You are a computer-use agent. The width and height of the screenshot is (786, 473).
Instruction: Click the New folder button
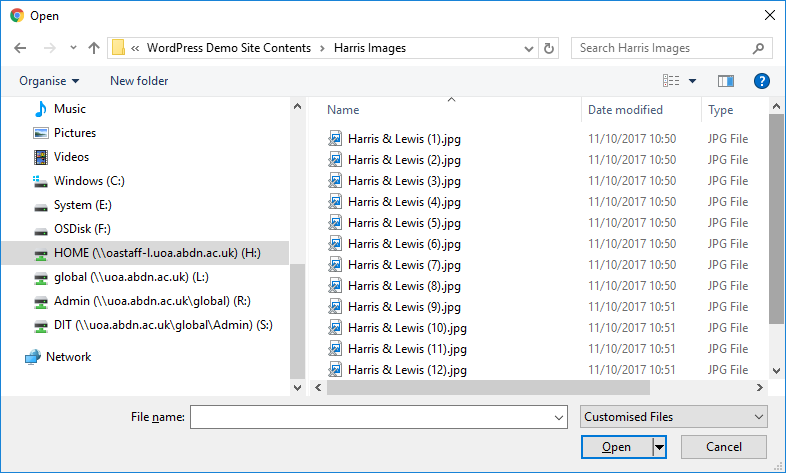click(x=139, y=81)
